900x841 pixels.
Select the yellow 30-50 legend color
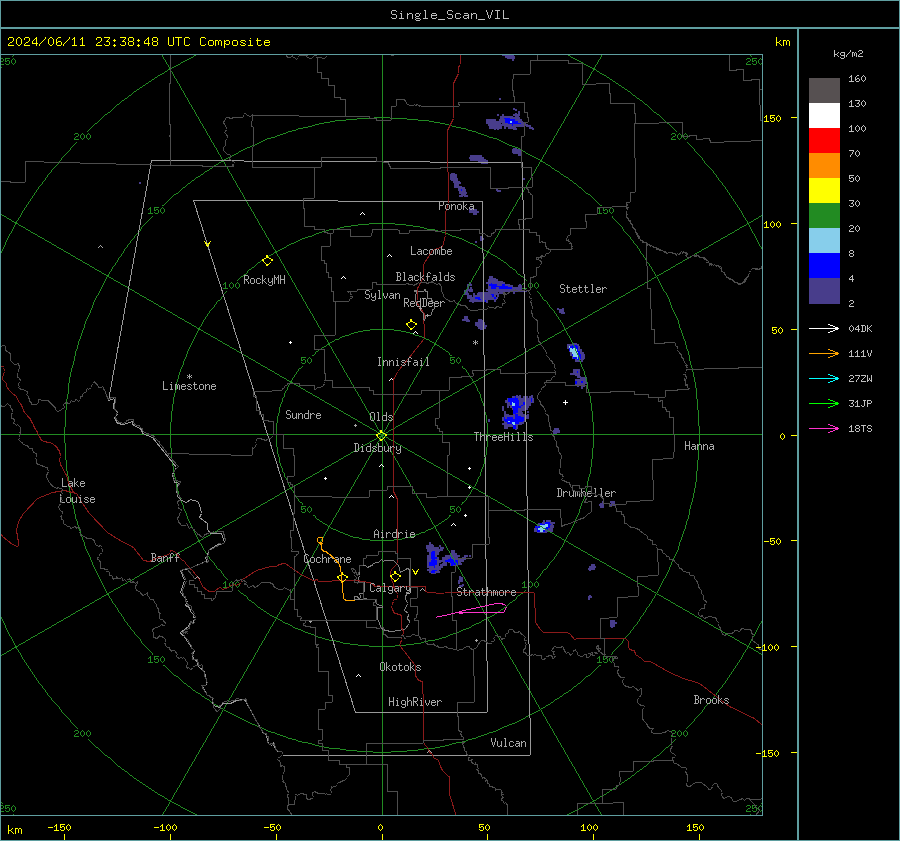pos(824,191)
